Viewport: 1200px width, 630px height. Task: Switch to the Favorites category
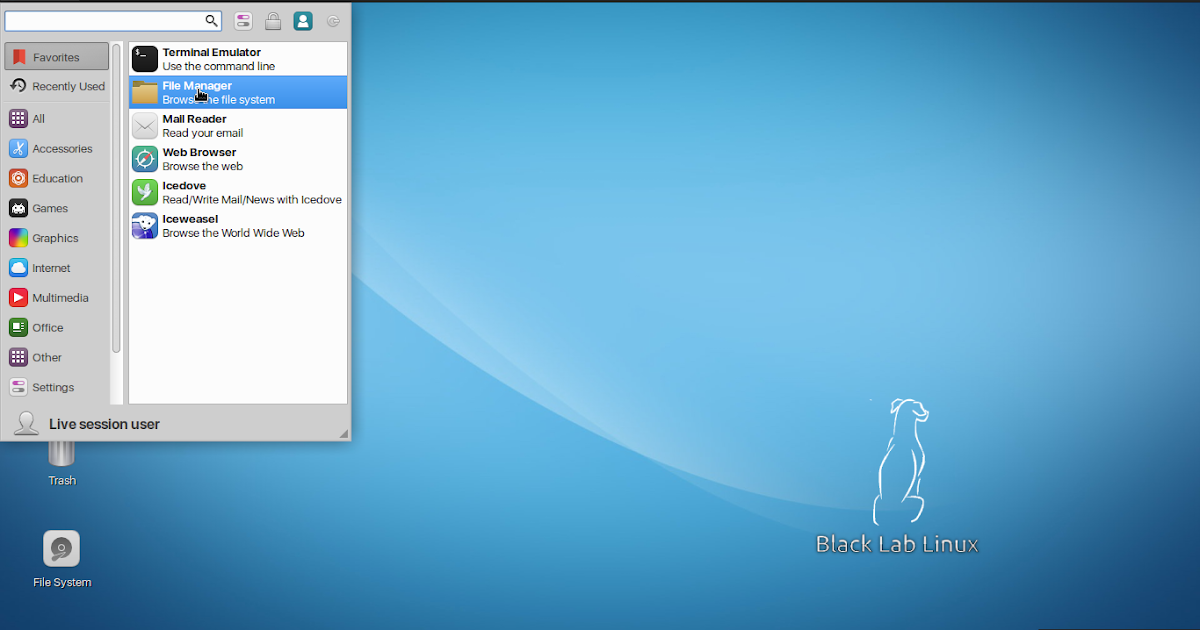click(x=56, y=56)
